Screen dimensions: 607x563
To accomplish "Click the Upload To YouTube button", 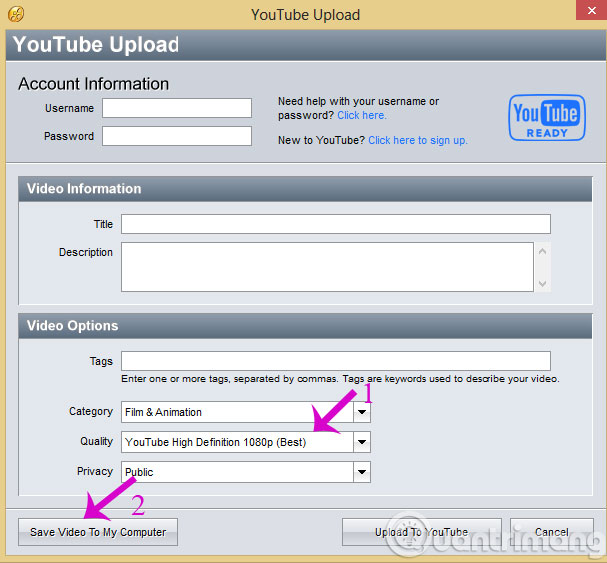I will pos(422,532).
